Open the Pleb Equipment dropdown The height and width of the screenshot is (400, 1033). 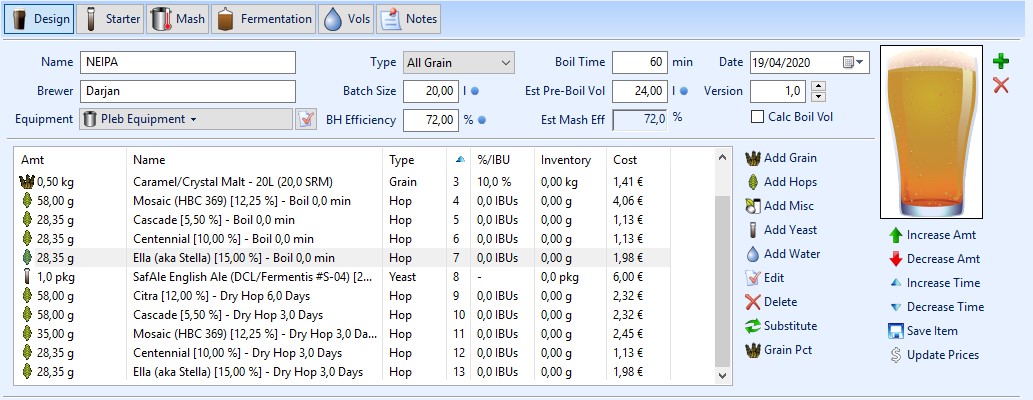(x=186, y=119)
